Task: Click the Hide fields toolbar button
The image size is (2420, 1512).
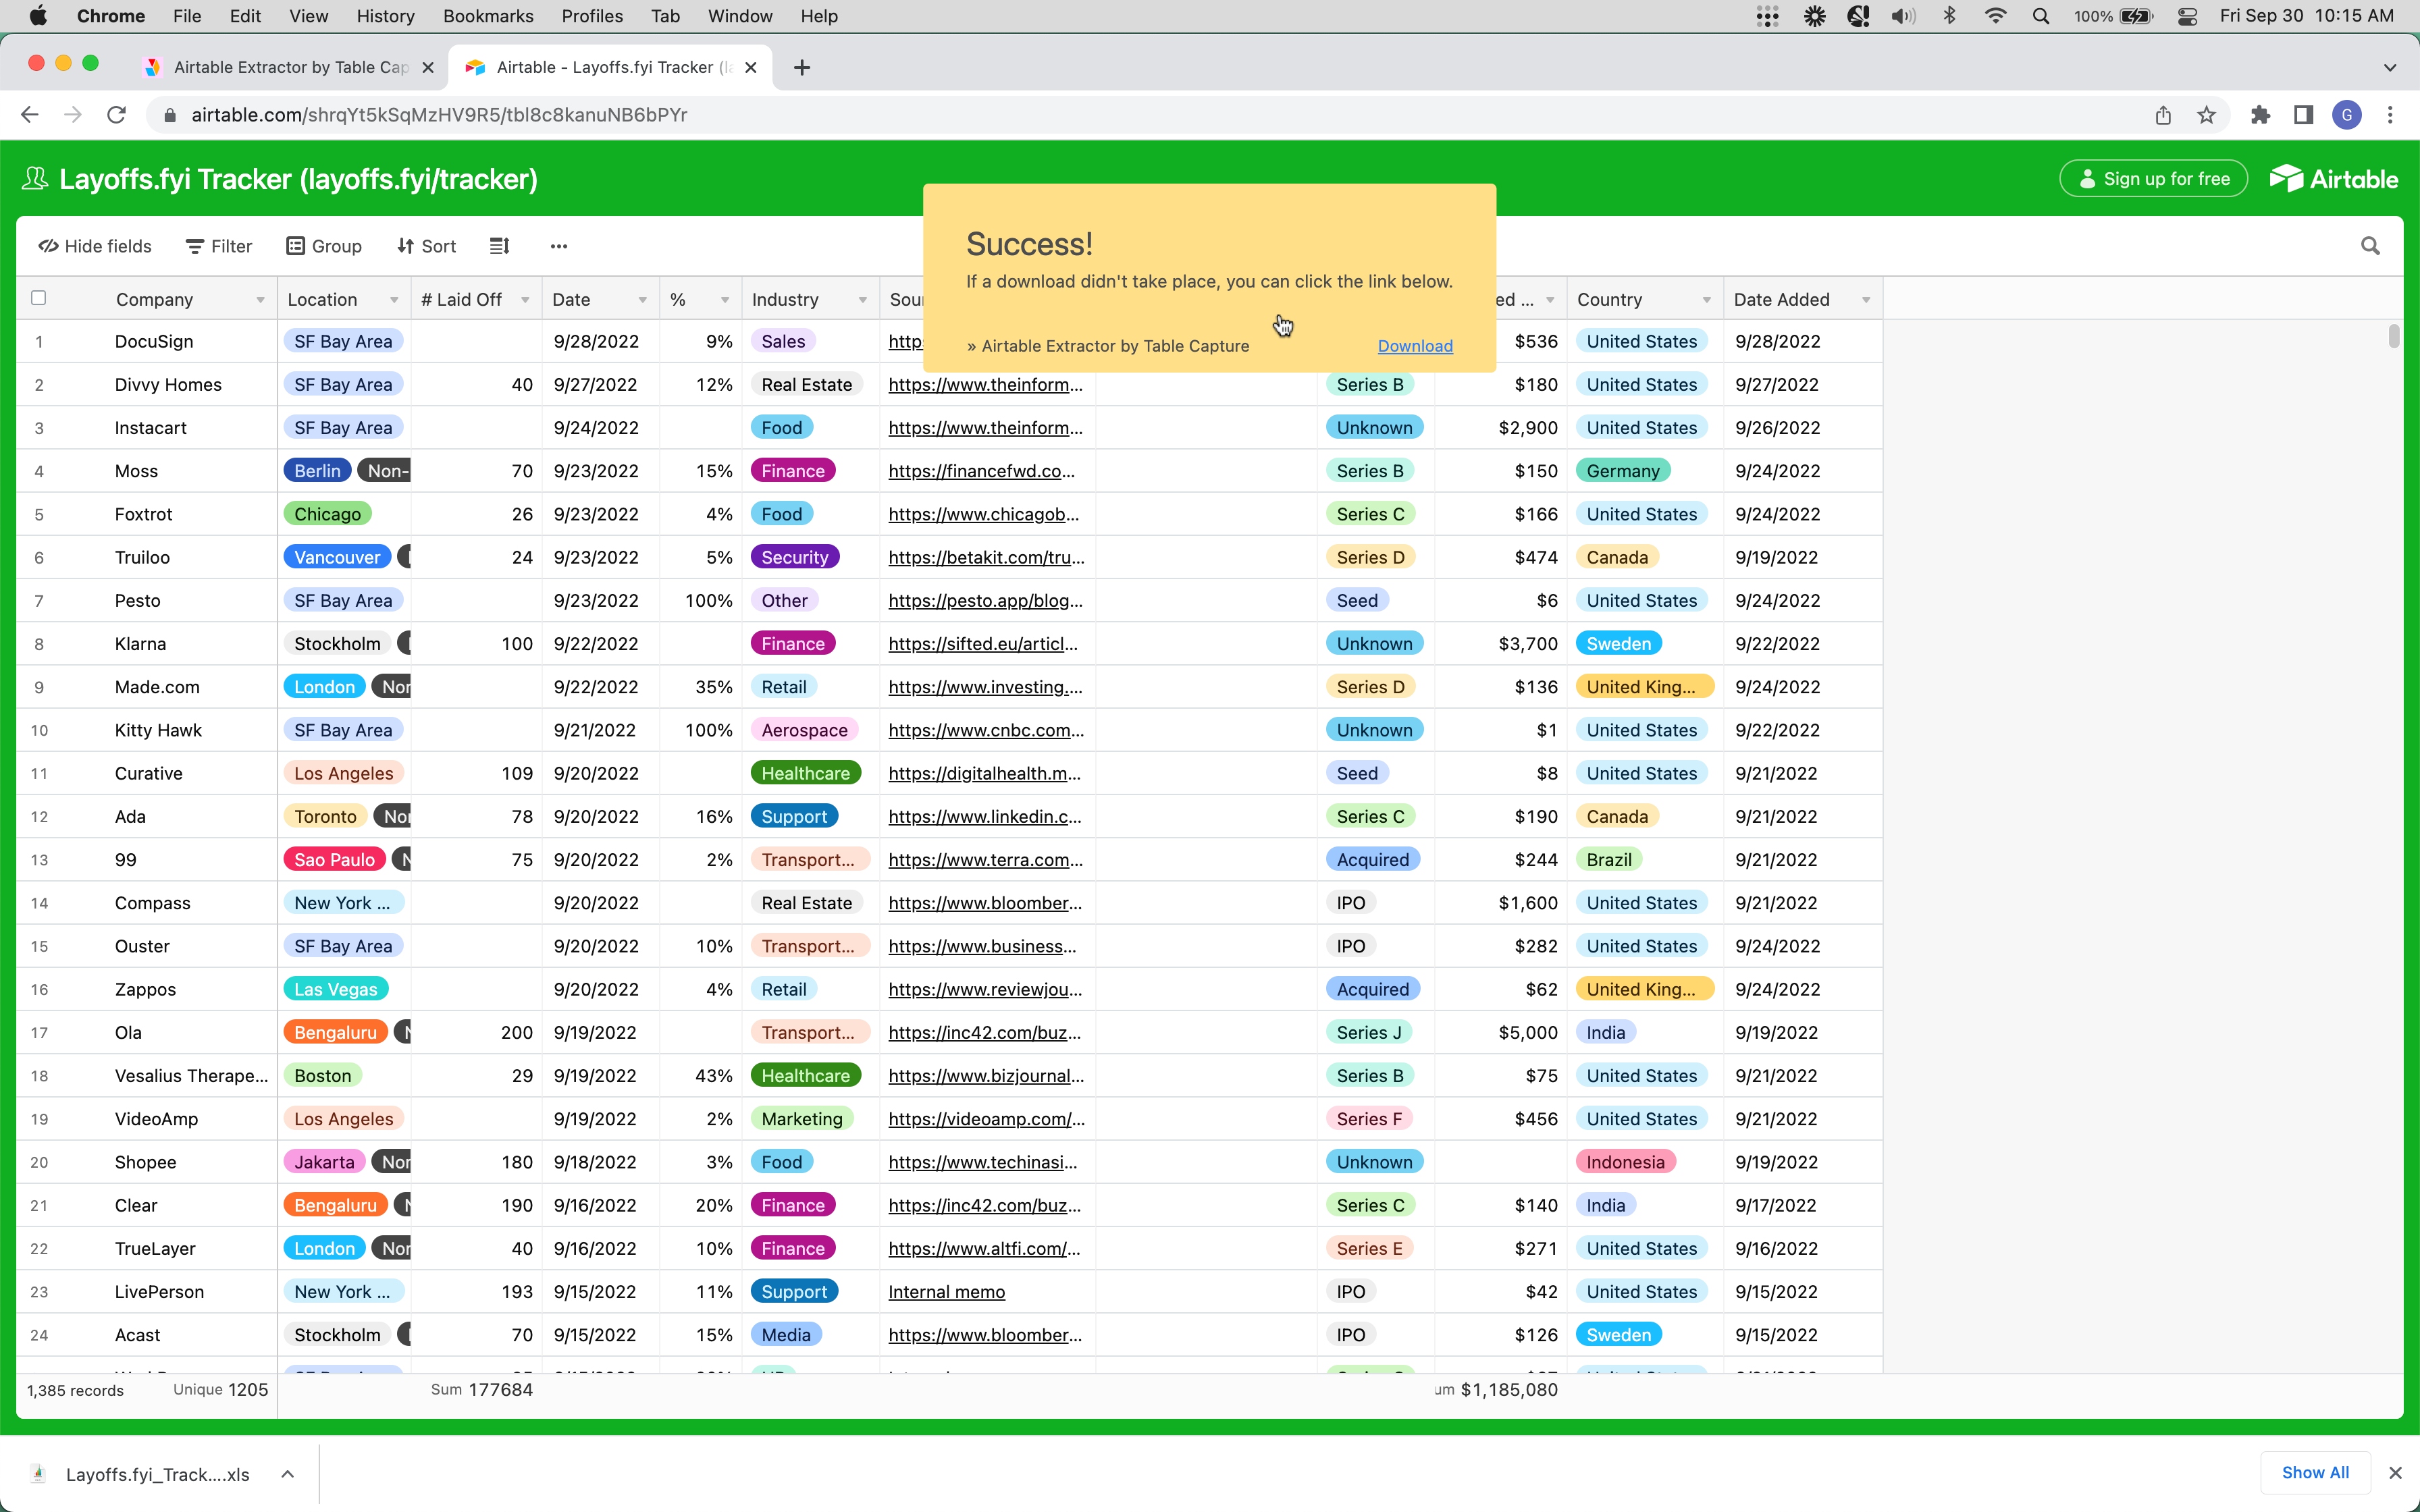Action: [x=95, y=246]
